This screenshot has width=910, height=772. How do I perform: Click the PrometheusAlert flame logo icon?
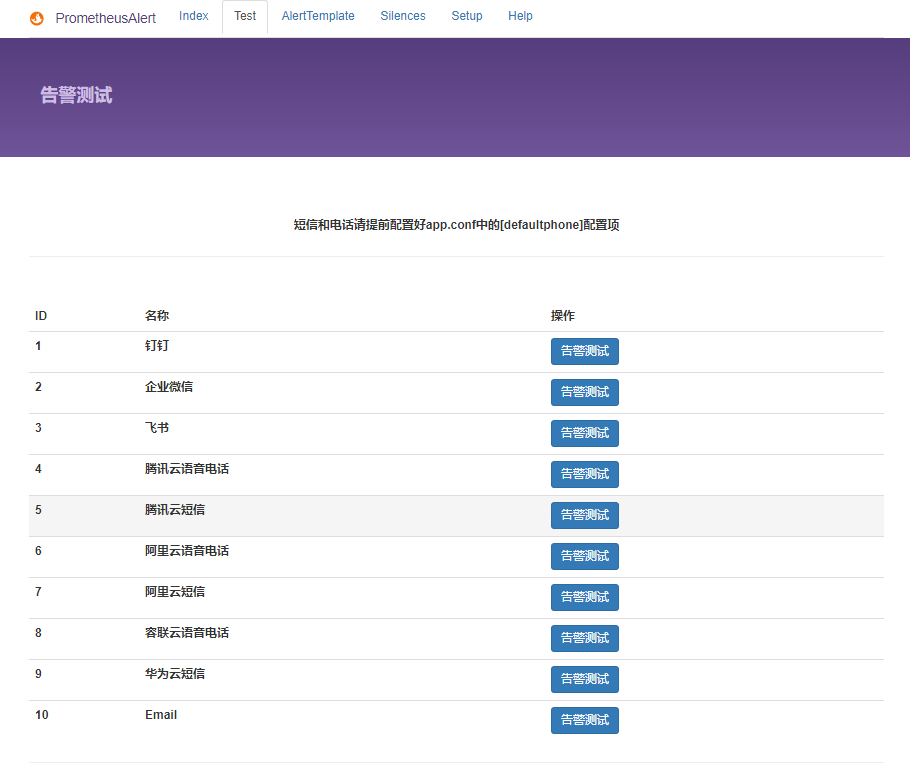pyautogui.click(x=37, y=19)
